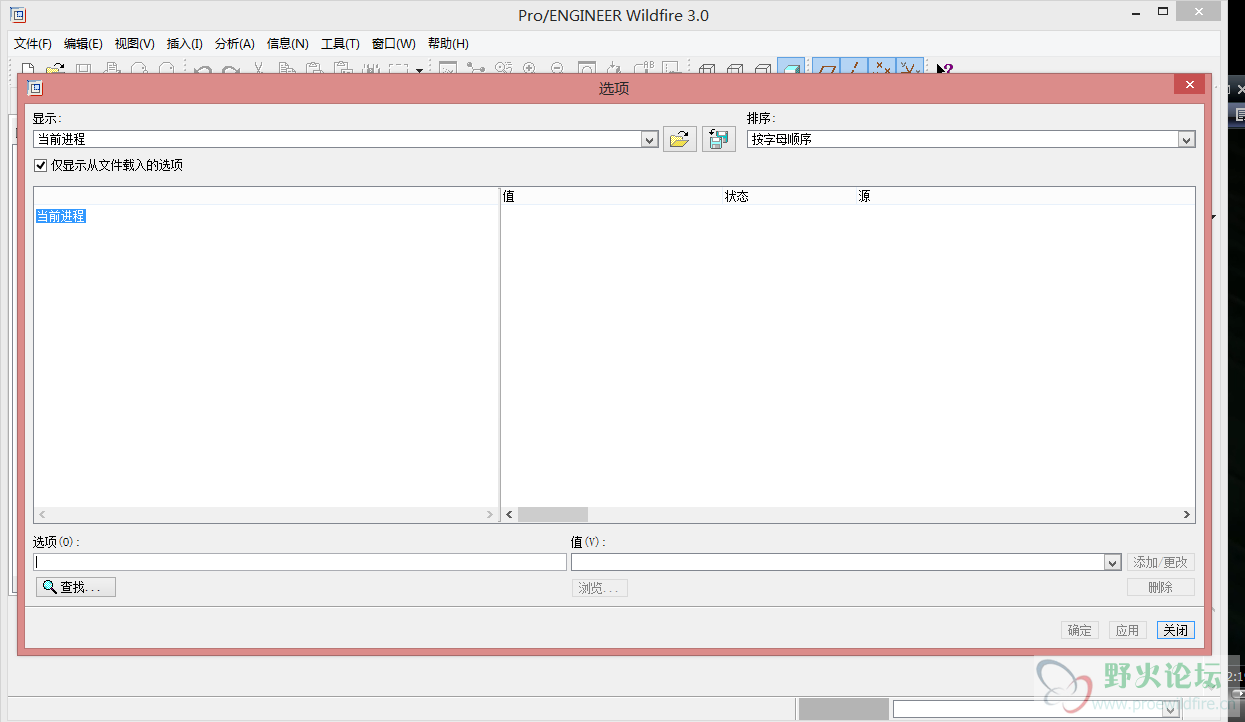Open the 排序 dropdown showing 按字母顺序

tap(1186, 139)
